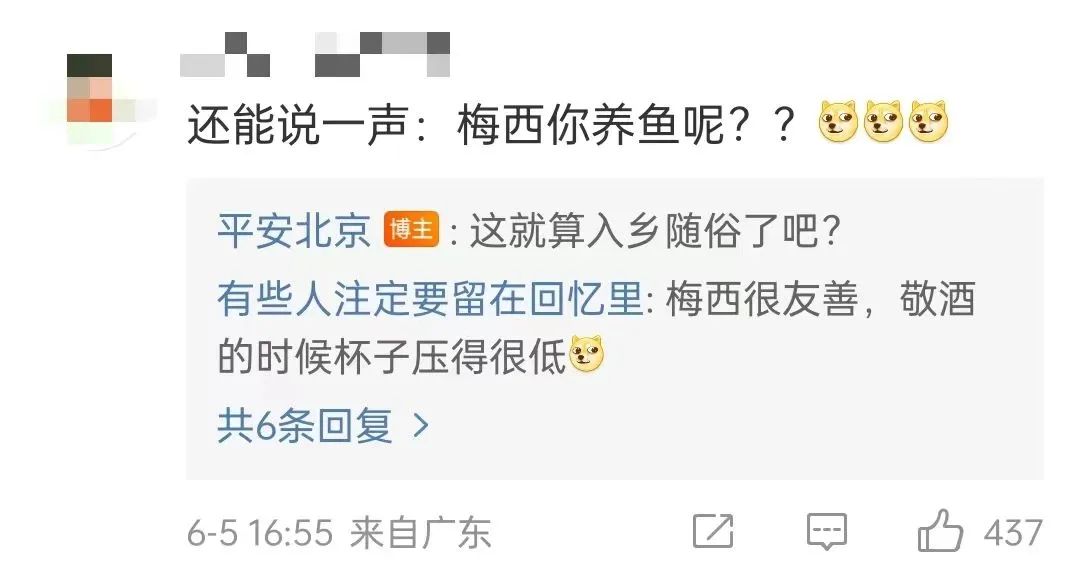Click the 来自广东 location label
1080x577 pixels.
pos(420,534)
